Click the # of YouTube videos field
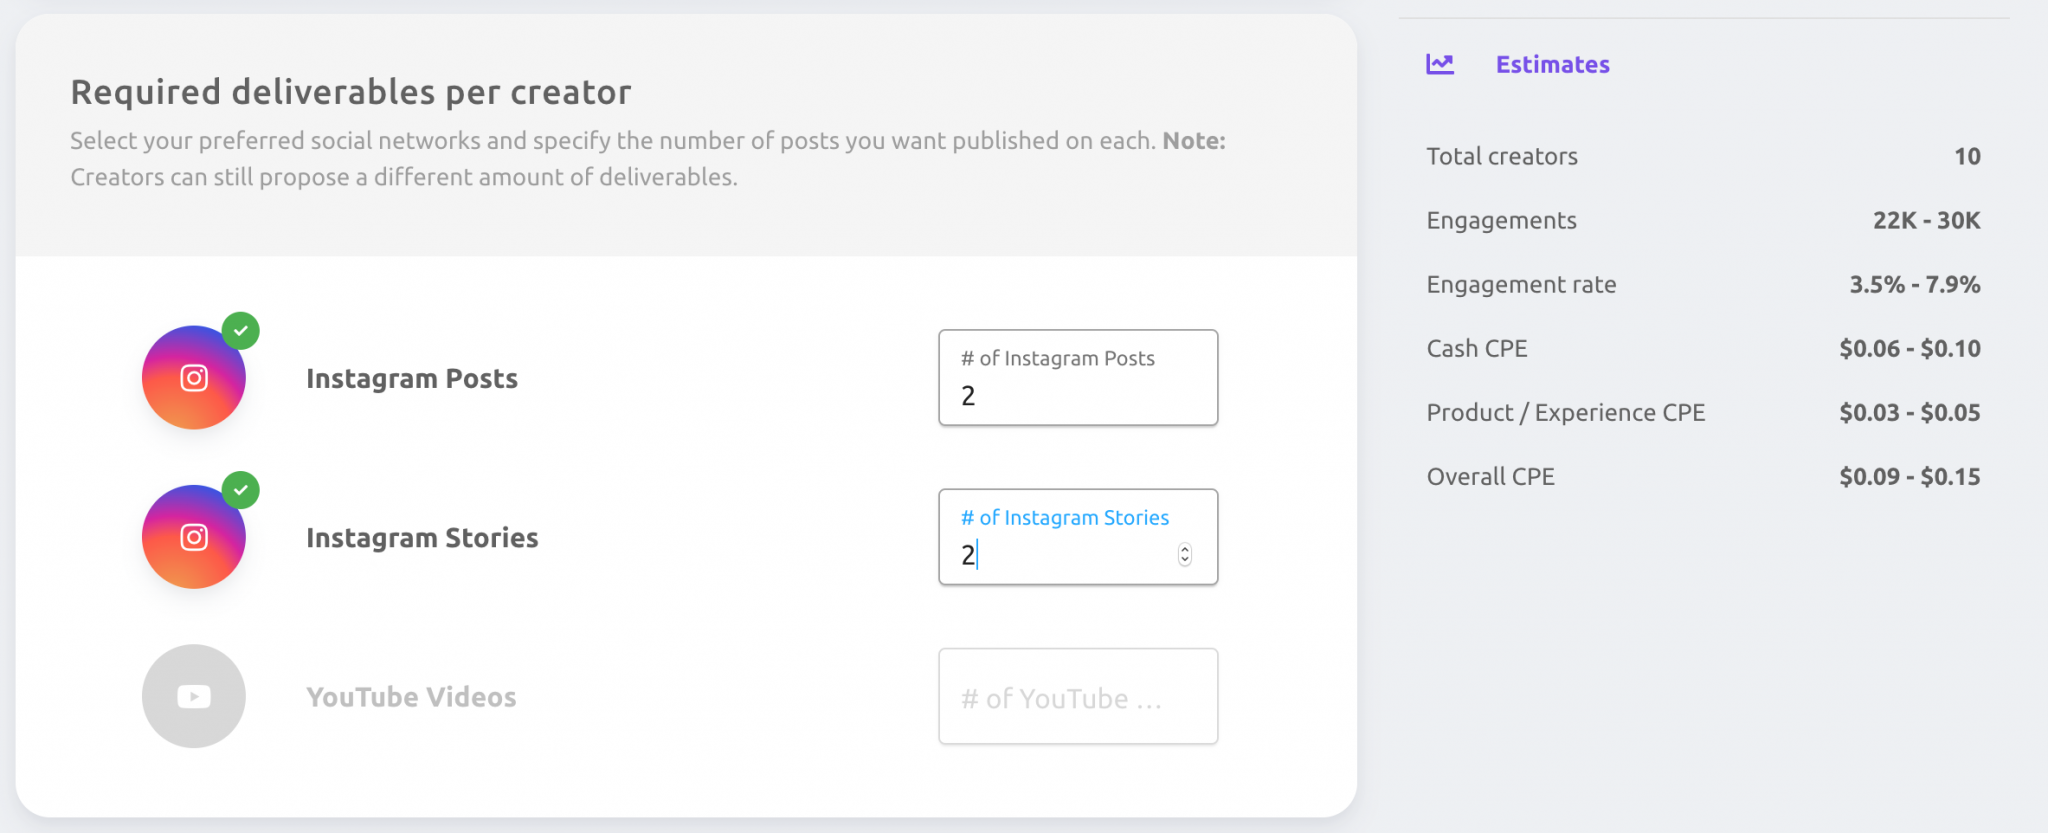 [x=1078, y=696]
